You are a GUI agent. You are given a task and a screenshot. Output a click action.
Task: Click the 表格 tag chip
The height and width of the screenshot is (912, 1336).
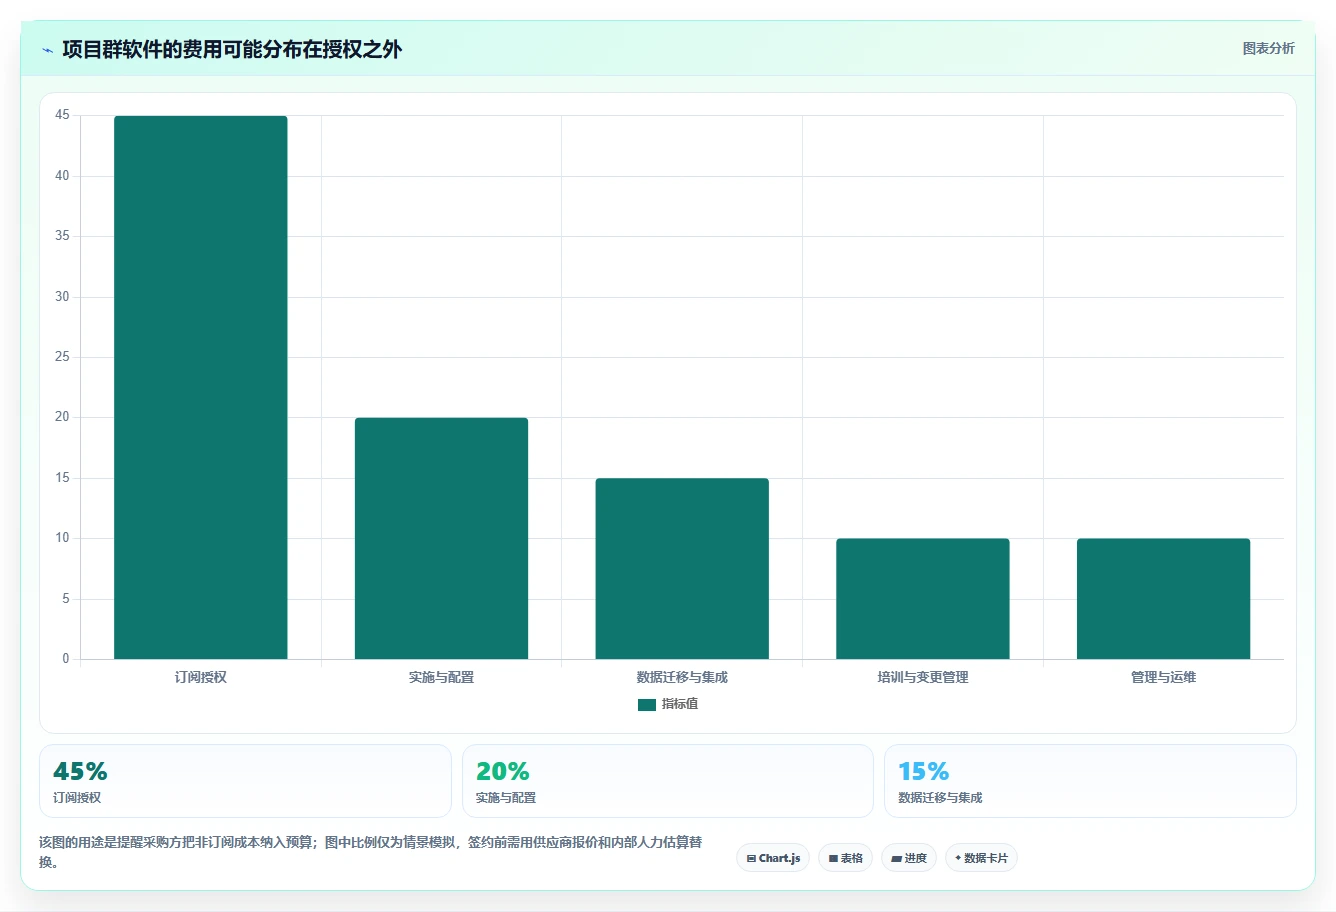click(845, 858)
